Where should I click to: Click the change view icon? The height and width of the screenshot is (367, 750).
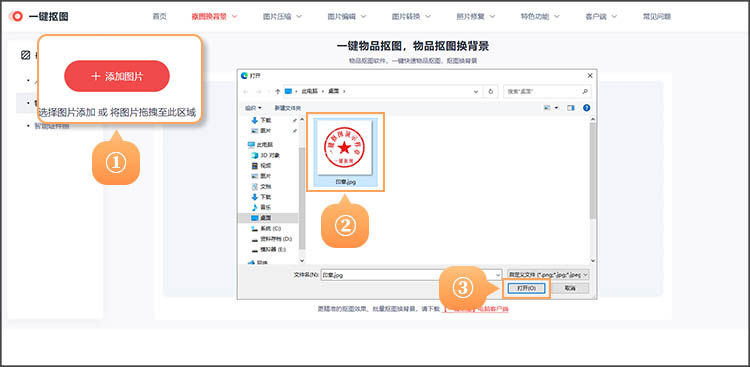tap(548, 108)
